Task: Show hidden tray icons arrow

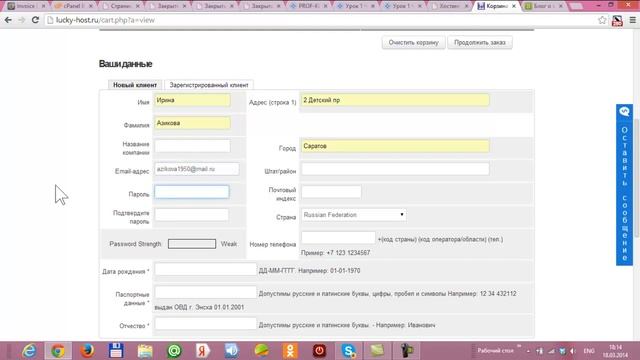Action: click(528, 351)
